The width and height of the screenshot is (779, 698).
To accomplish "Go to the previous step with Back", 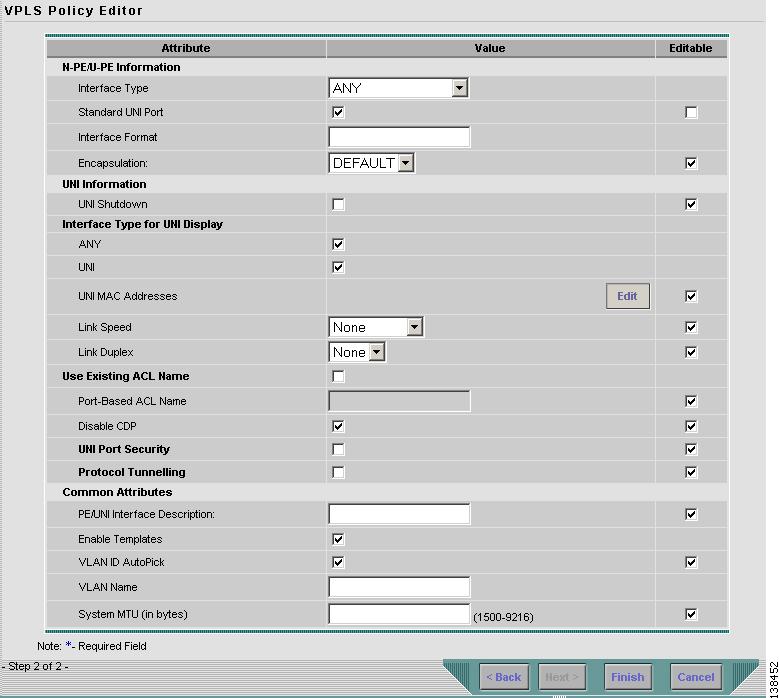I will tap(504, 677).
